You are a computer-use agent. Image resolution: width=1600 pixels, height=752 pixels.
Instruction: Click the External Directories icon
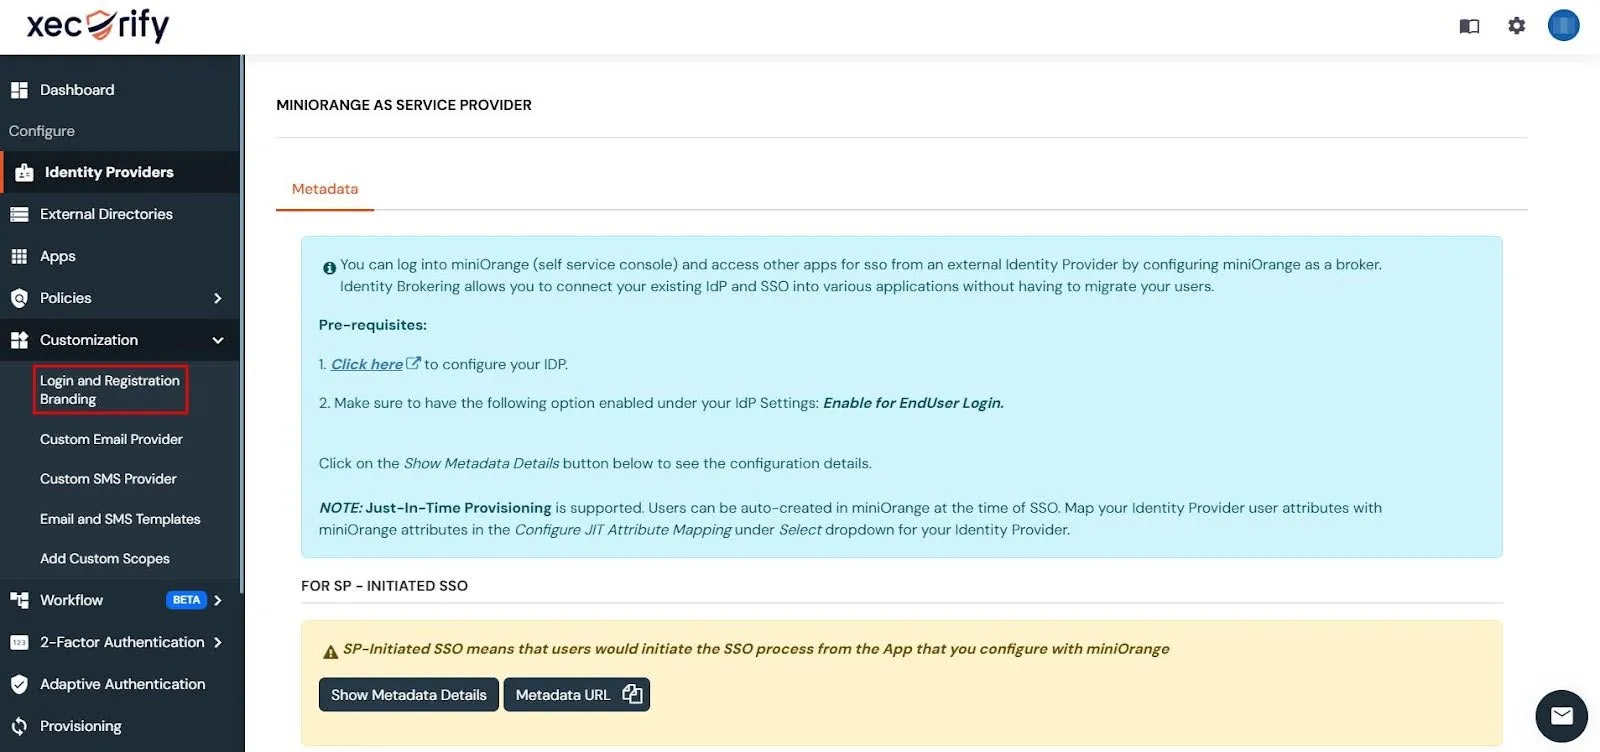pyautogui.click(x=19, y=214)
